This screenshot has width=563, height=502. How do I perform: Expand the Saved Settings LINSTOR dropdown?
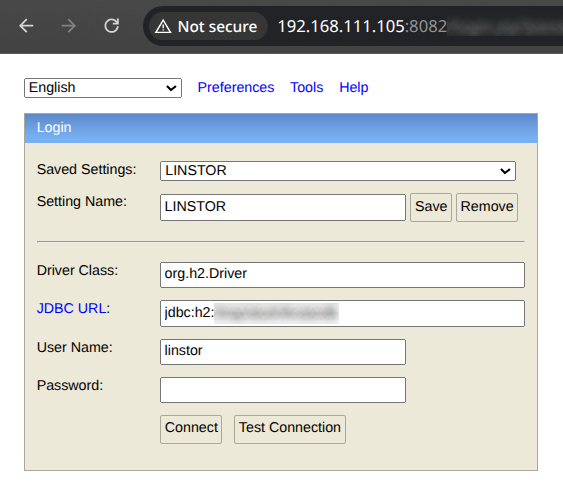[338, 171]
